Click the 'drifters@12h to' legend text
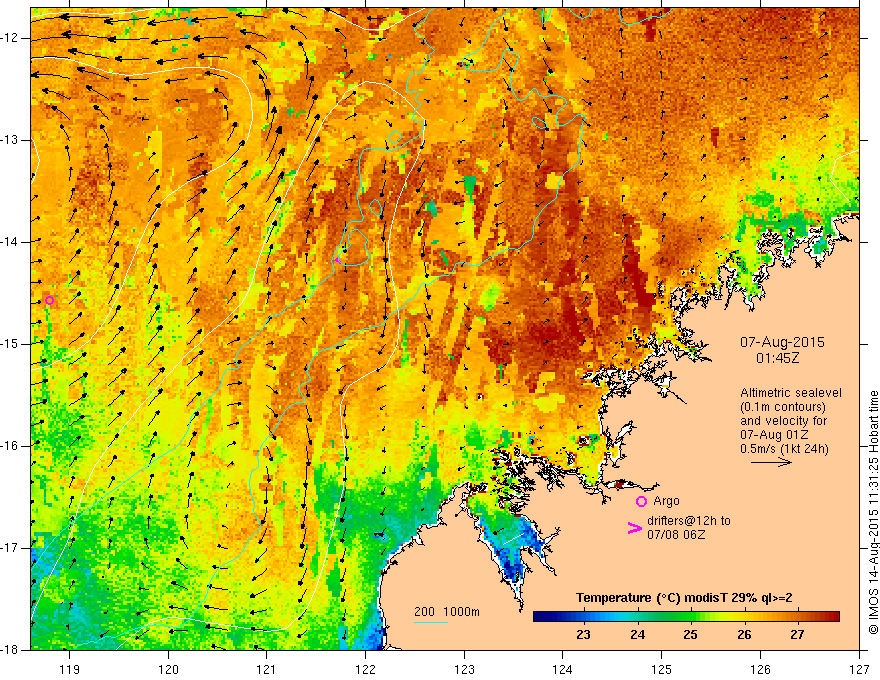The image size is (880, 680). tap(689, 521)
